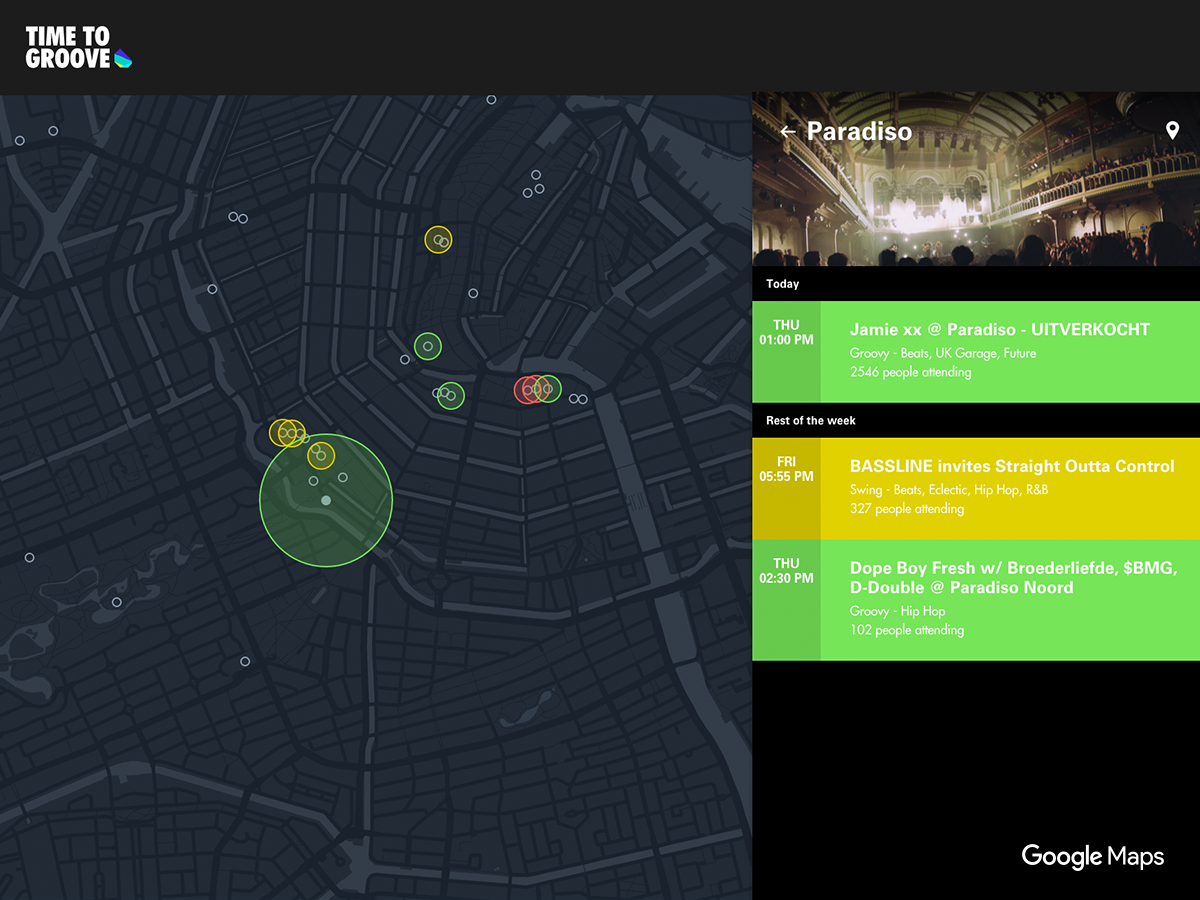Click '2546 people attending' text

pos(910,372)
